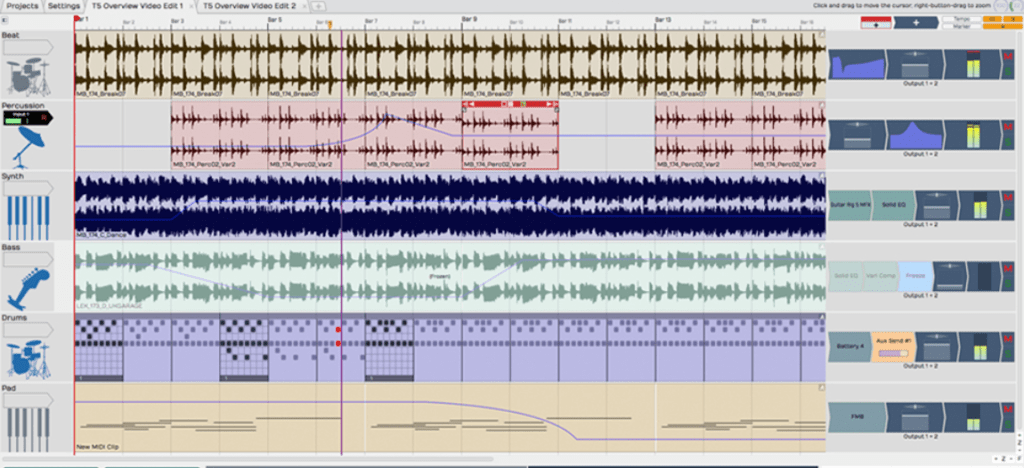Click the Beat track volume and pan fader
The image size is (1024, 468).
pyautogui.click(x=915, y=64)
